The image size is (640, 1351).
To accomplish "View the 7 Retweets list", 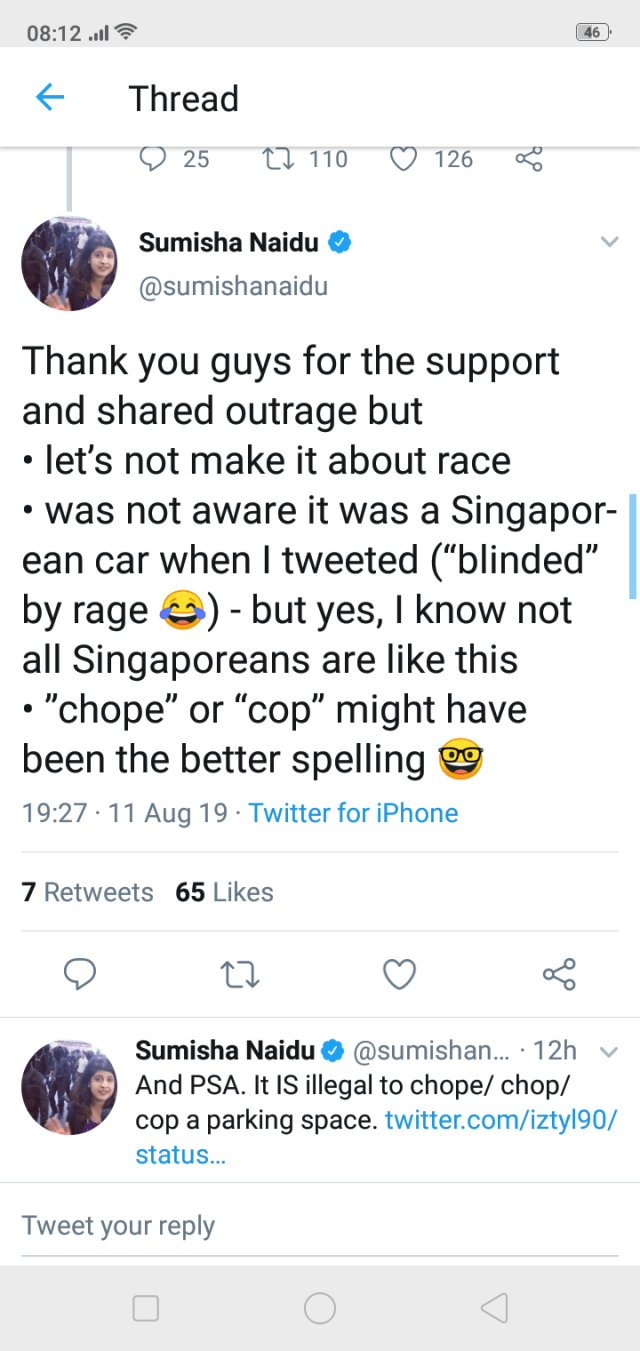I will coord(88,892).
